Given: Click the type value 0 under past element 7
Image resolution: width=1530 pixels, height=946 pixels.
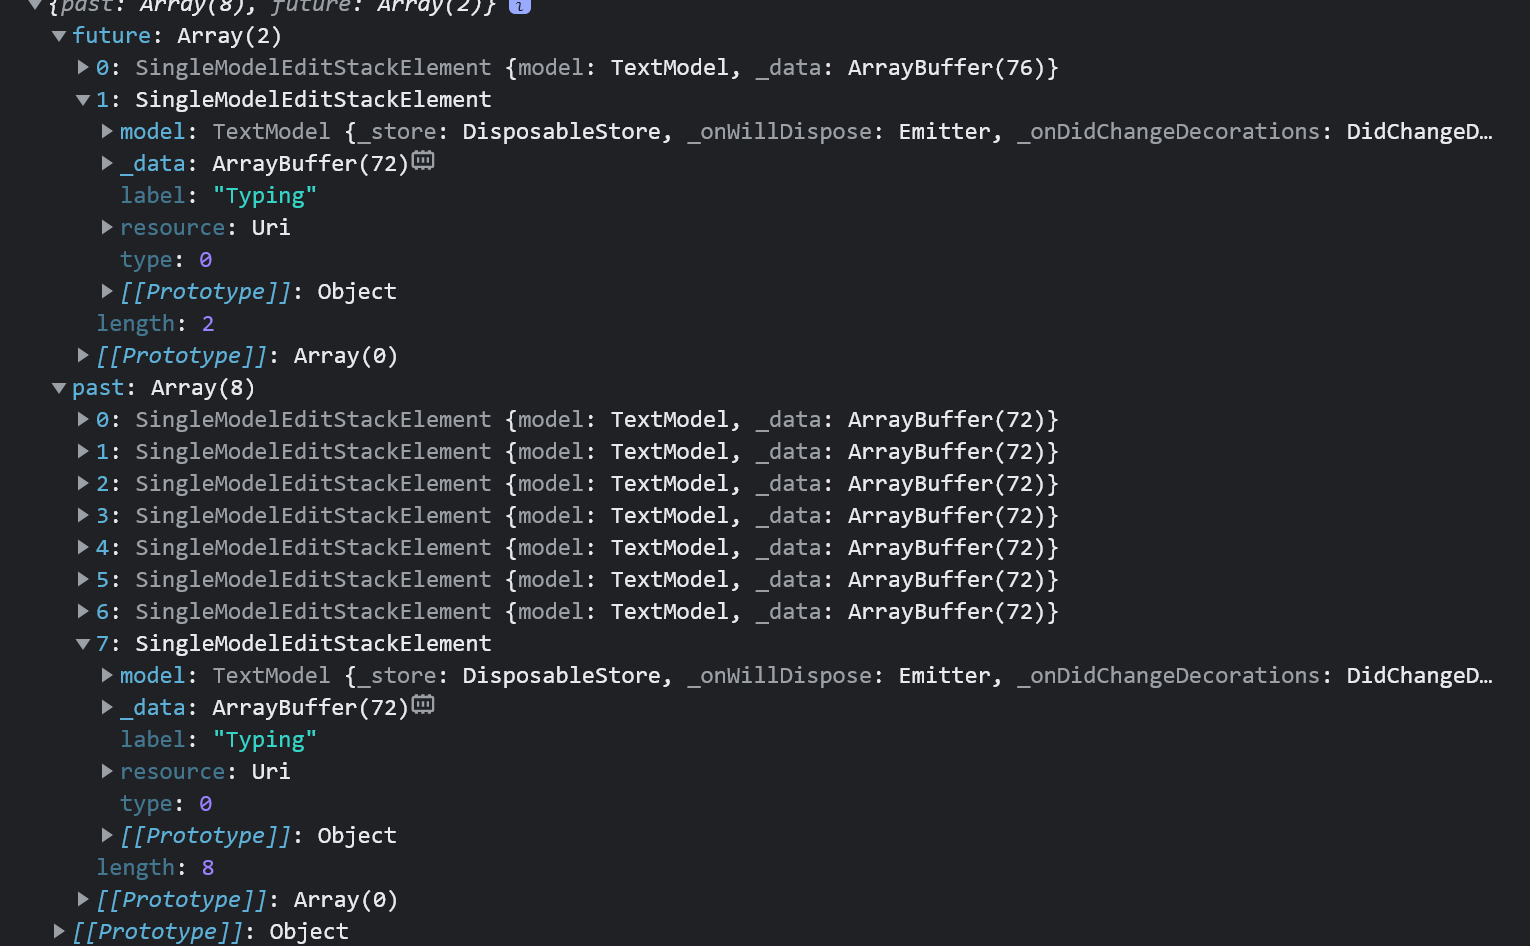Looking at the screenshot, I should [x=206, y=803].
